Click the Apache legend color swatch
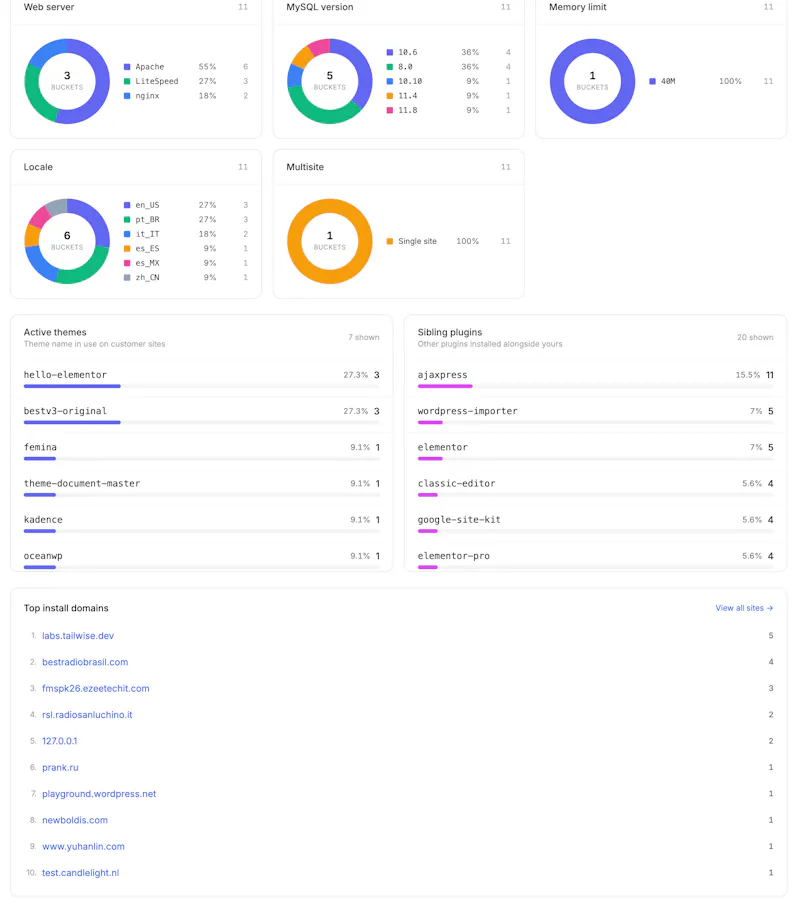The width and height of the screenshot is (800, 909). click(x=127, y=67)
